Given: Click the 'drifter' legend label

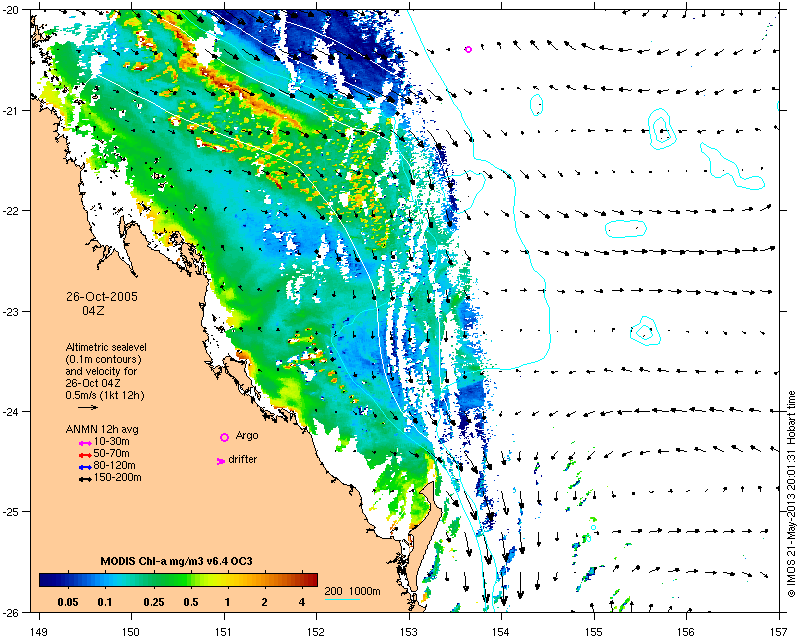Looking at the screenshot, I should click(243, 459).
